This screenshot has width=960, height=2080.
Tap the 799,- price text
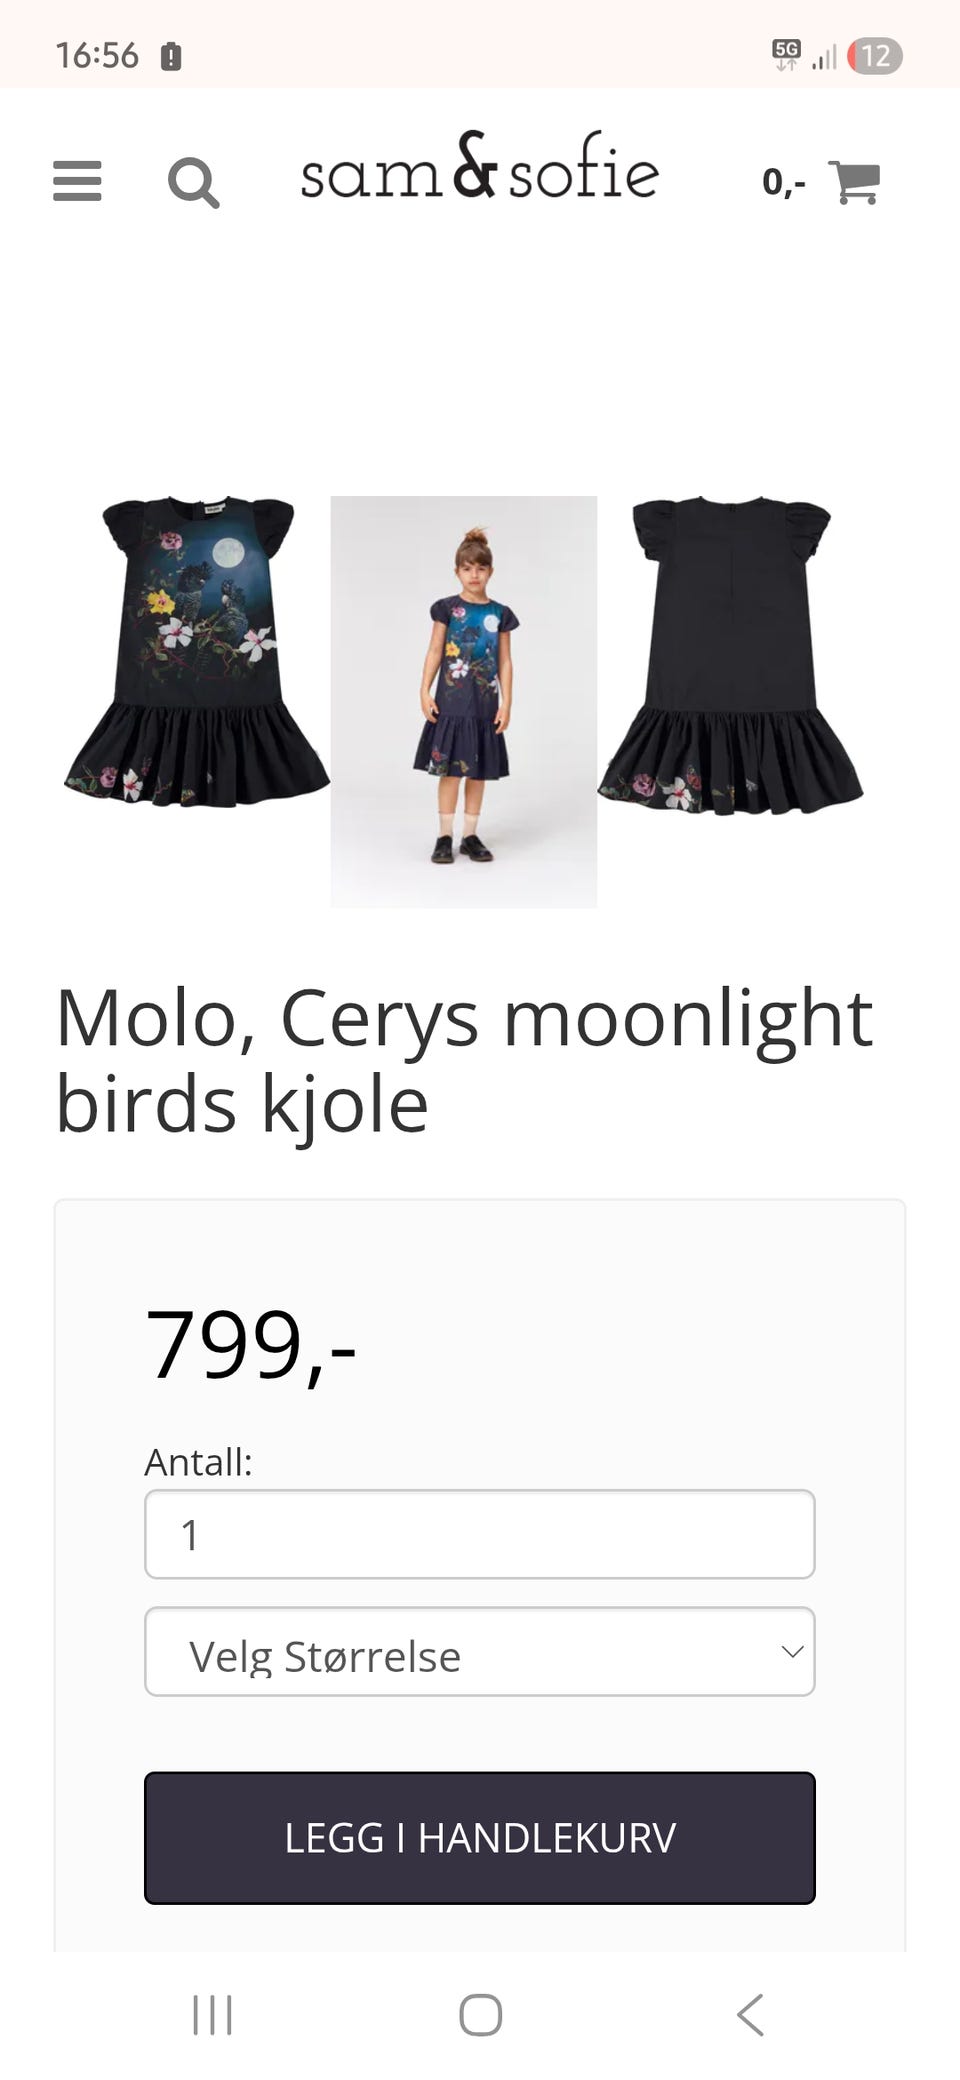tap(250, 1345)
